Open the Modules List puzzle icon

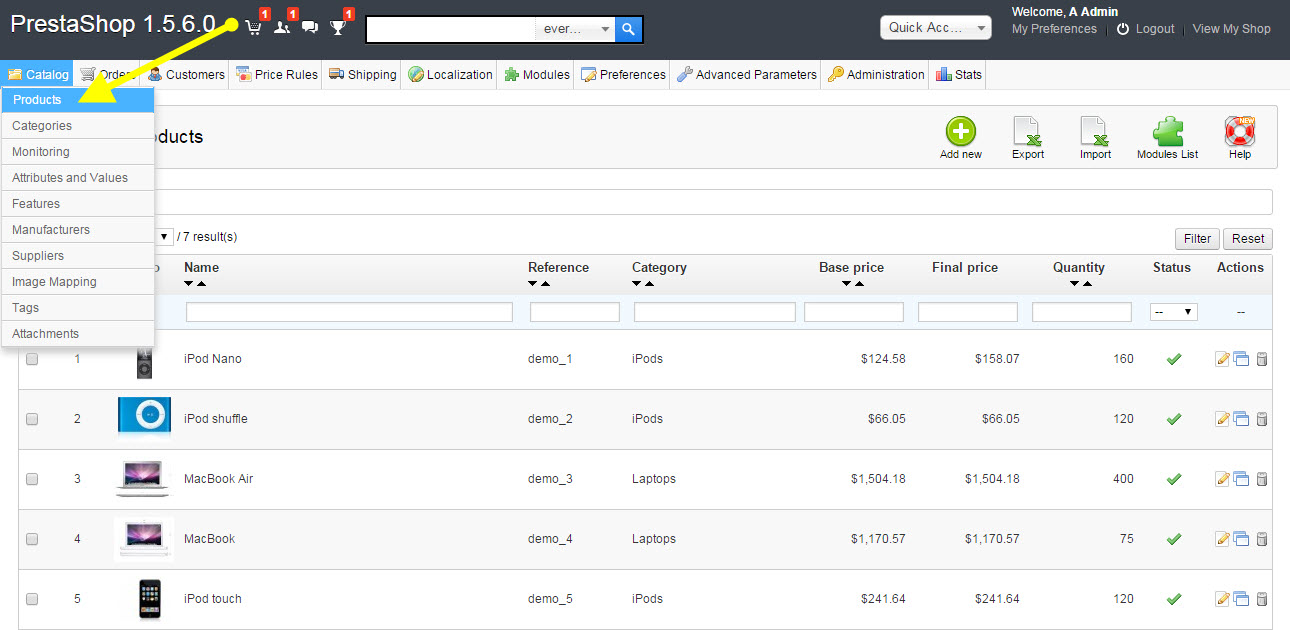tap(1168, 132)
